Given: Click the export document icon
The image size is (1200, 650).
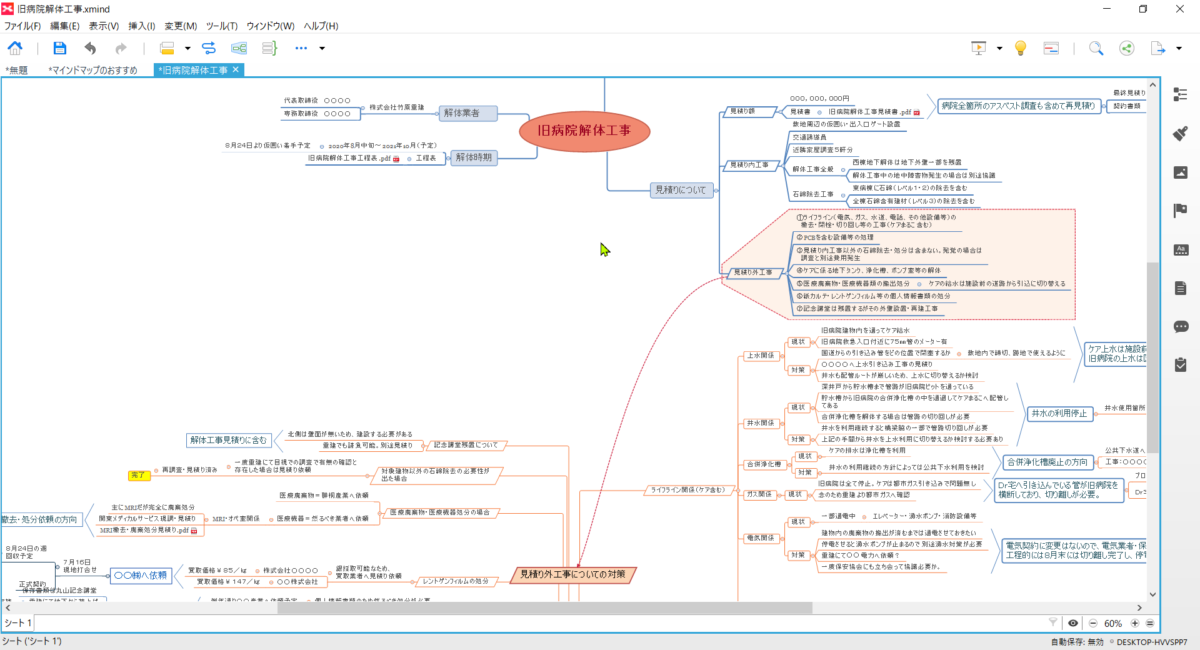Looking at the screenshot, I should pyautogui.click(x=1159, y=48).
